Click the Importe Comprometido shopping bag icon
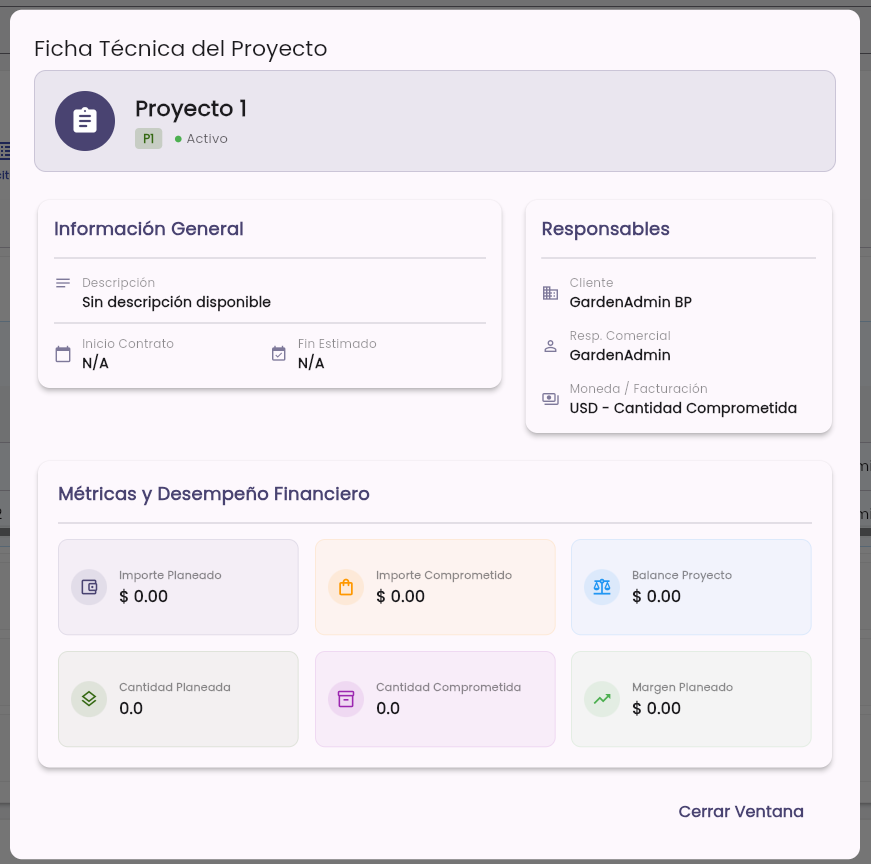 pos(346,587)
